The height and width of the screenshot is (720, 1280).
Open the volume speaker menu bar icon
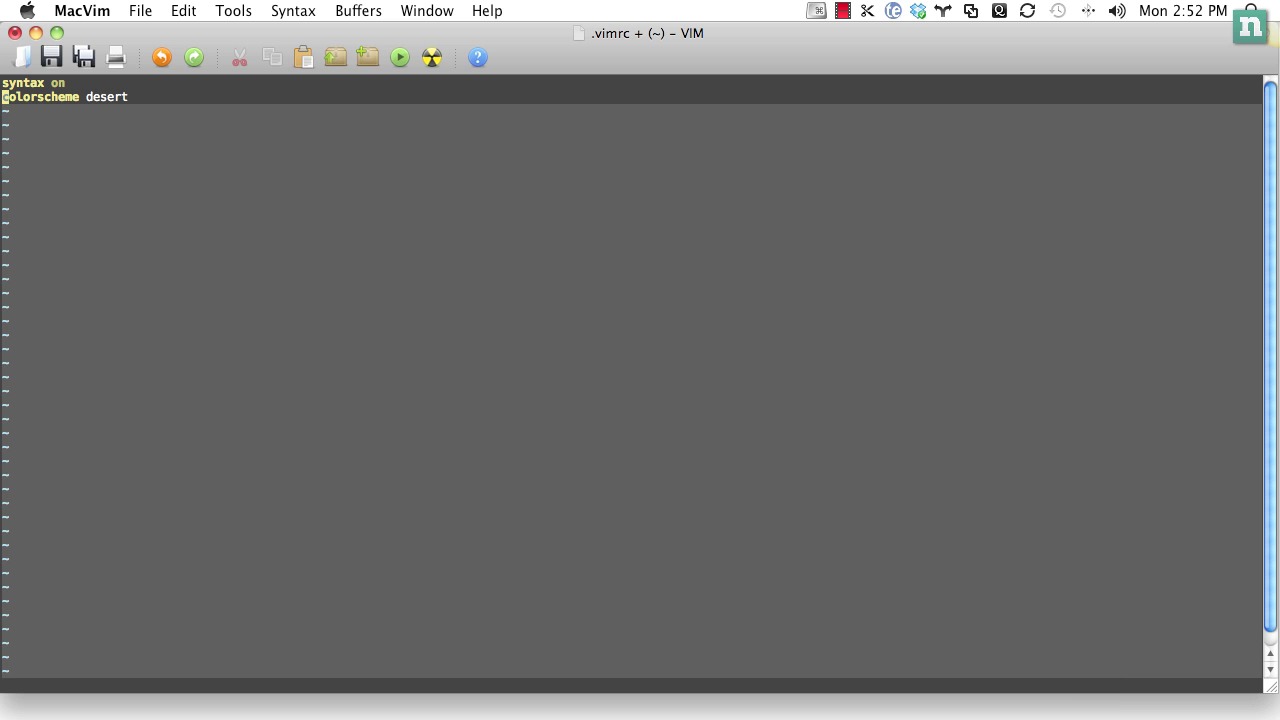click(1117, 11)
